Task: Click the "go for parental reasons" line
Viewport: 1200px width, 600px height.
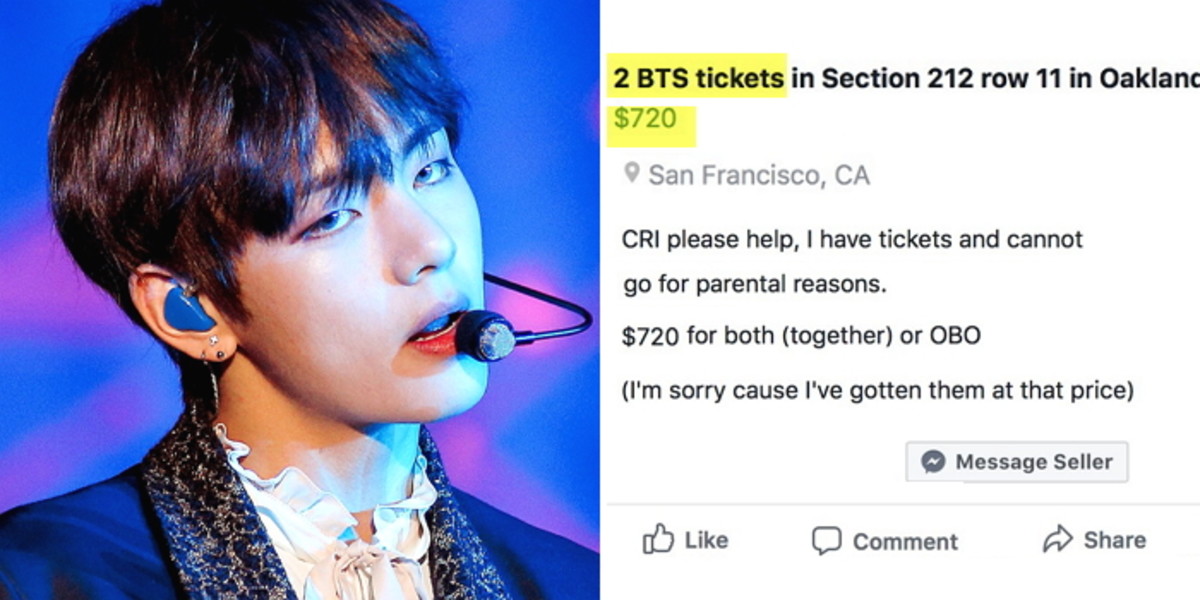Action: 755,285
